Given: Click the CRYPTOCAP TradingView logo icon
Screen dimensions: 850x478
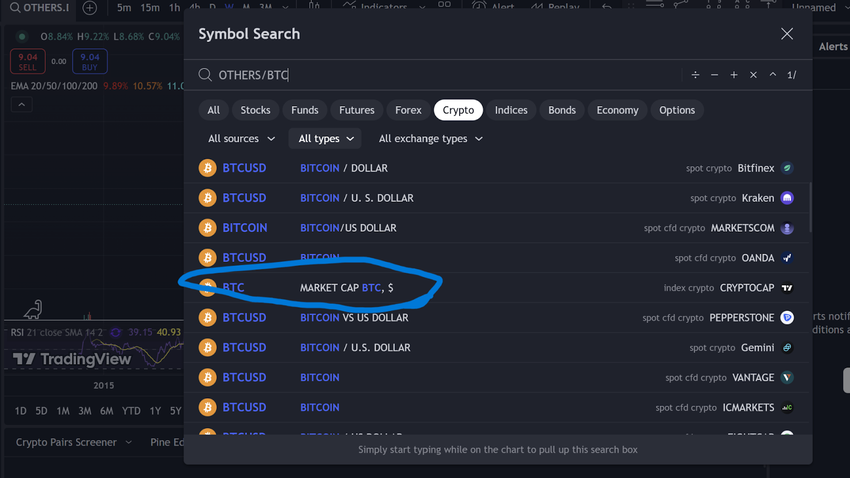Looking at the screenshot, I should click(x=787, y=288).
